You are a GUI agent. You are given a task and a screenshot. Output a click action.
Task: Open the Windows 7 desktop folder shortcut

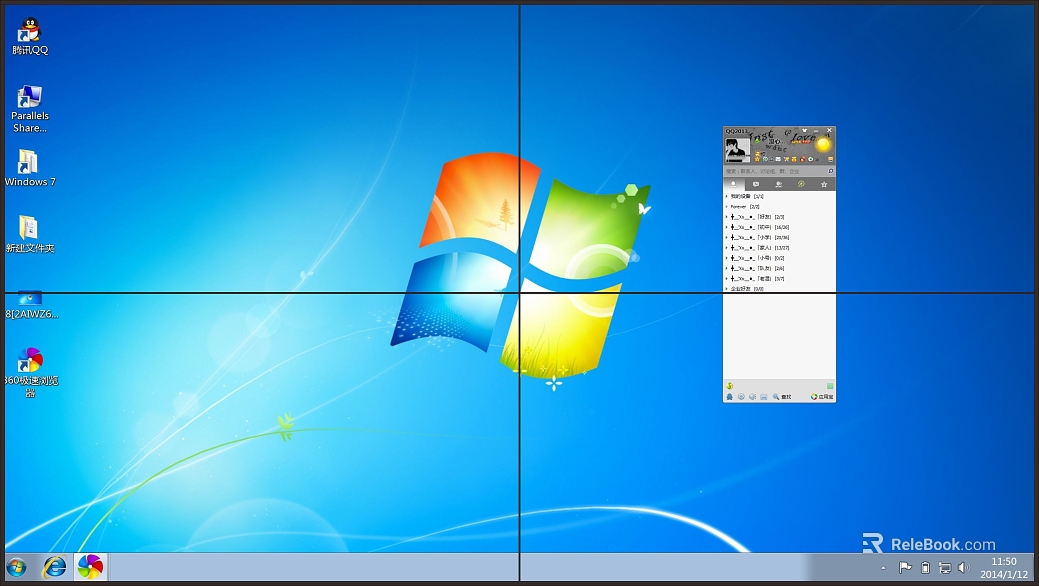coord(30,168)
